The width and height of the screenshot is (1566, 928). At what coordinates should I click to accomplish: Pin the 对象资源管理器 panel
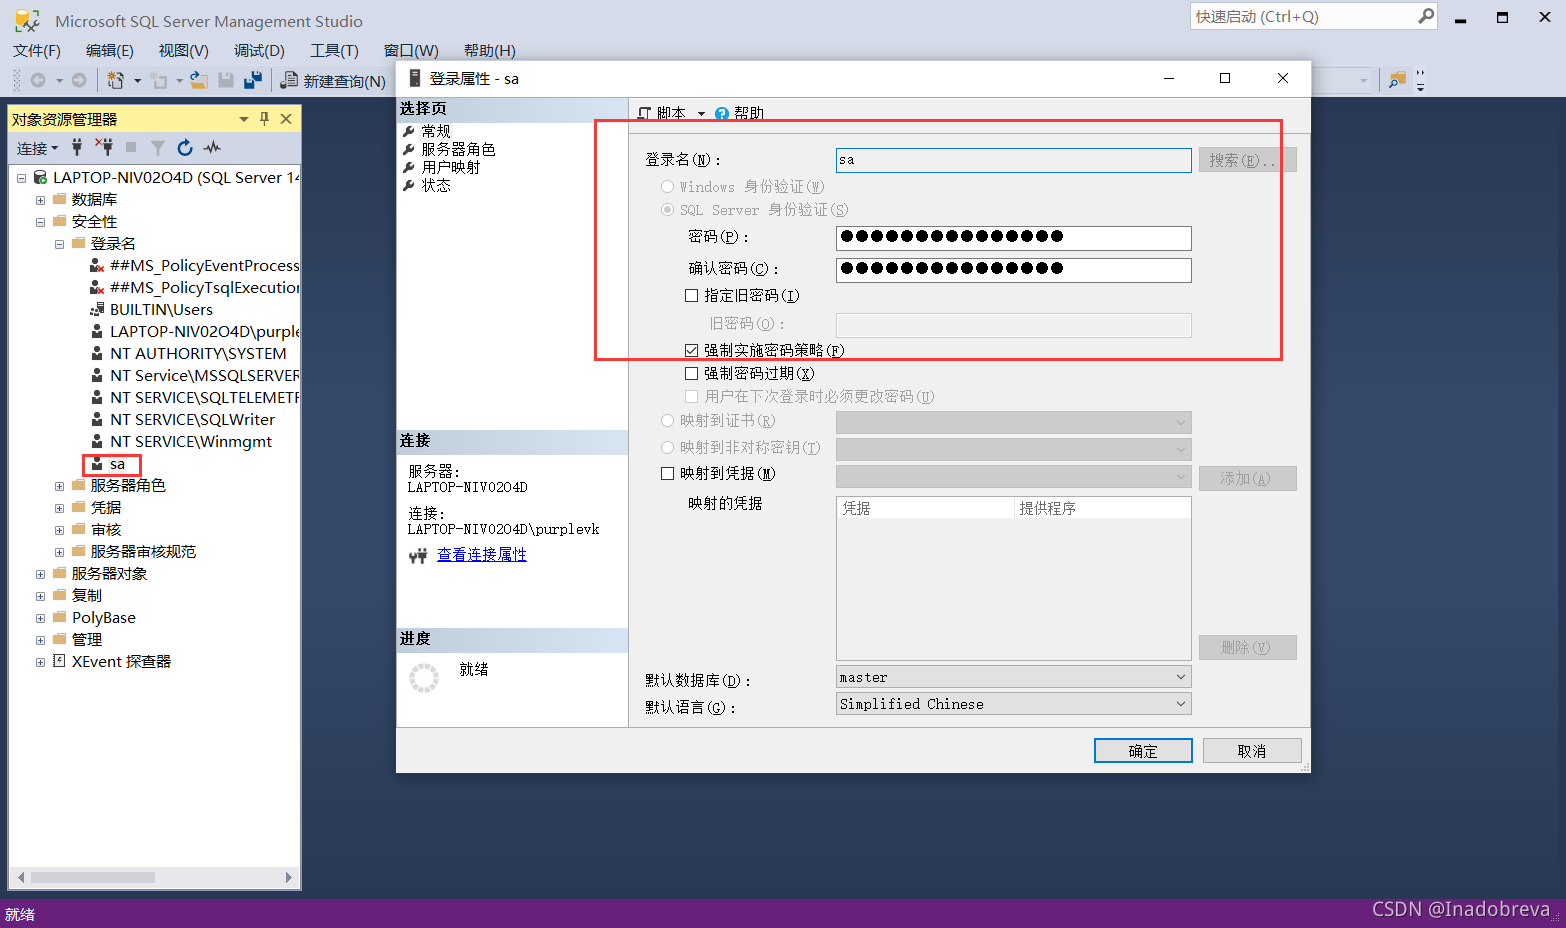264,119
